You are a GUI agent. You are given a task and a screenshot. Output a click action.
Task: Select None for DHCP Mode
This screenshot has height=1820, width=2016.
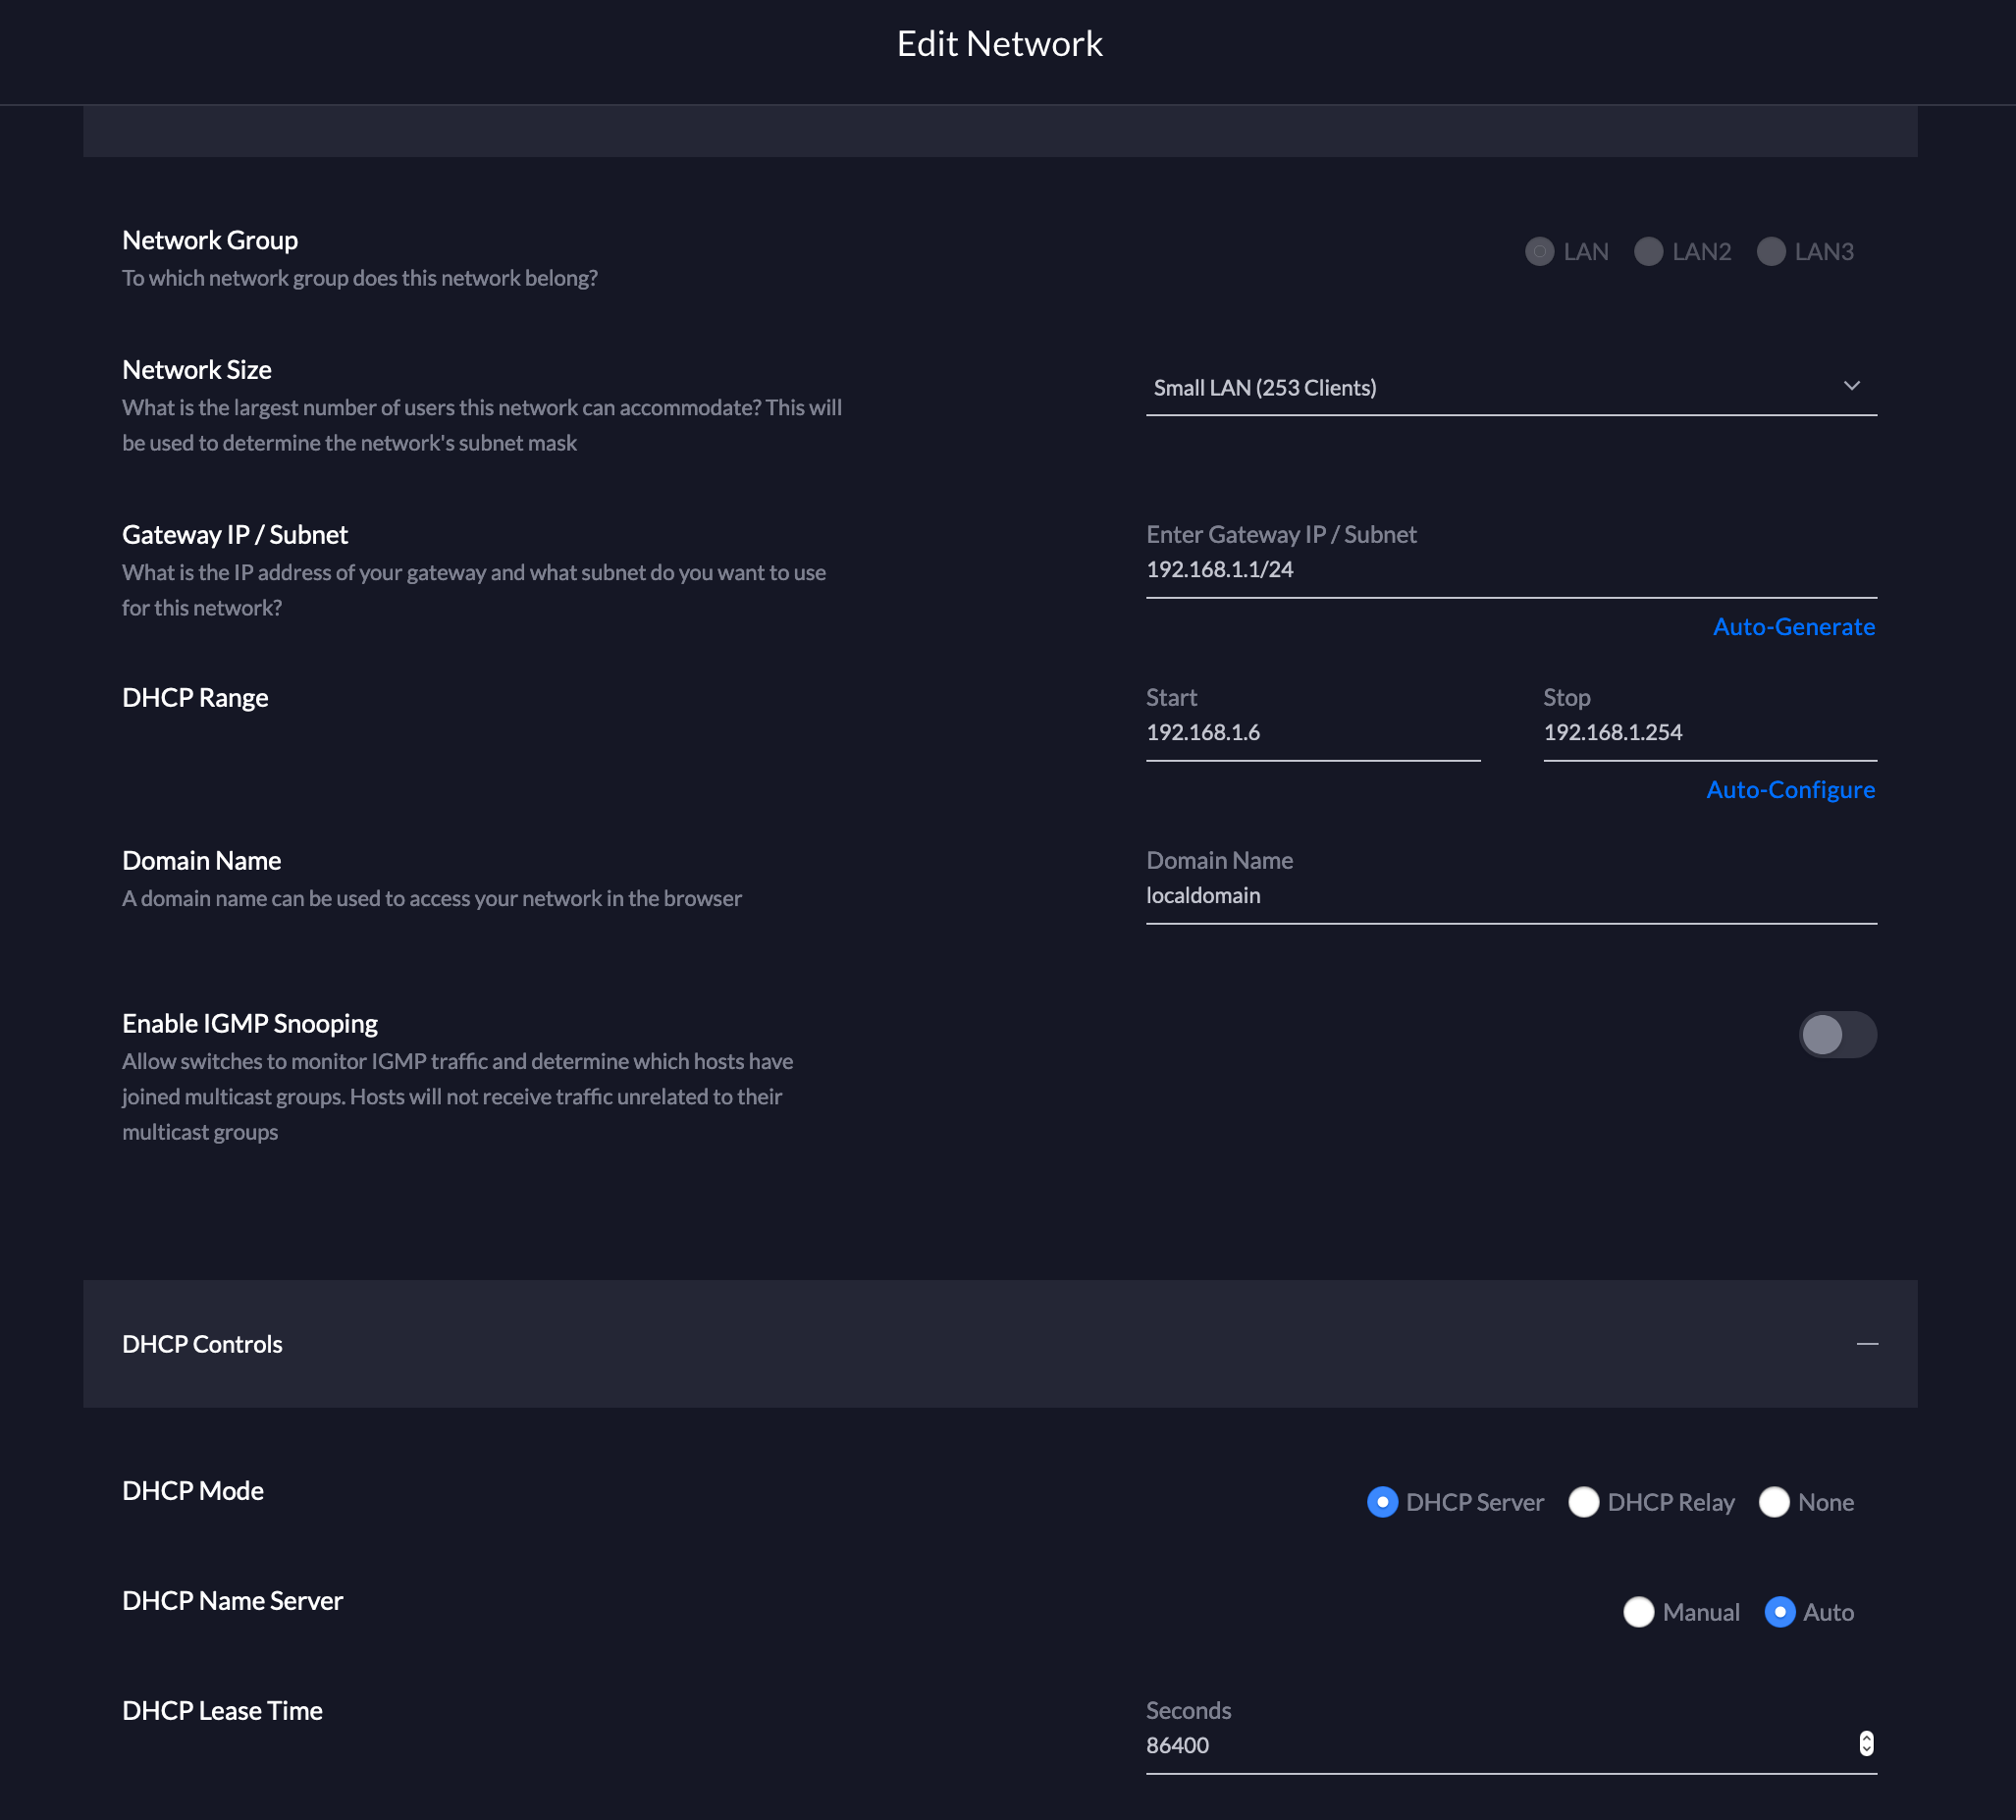pyautogui.click(x=1773, y=1502)
